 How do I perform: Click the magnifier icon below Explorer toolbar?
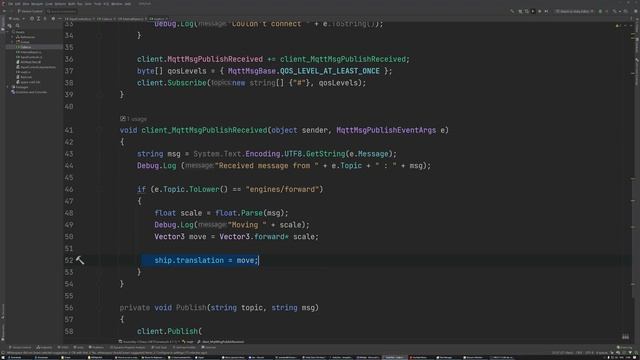click(x=17, y=25)
